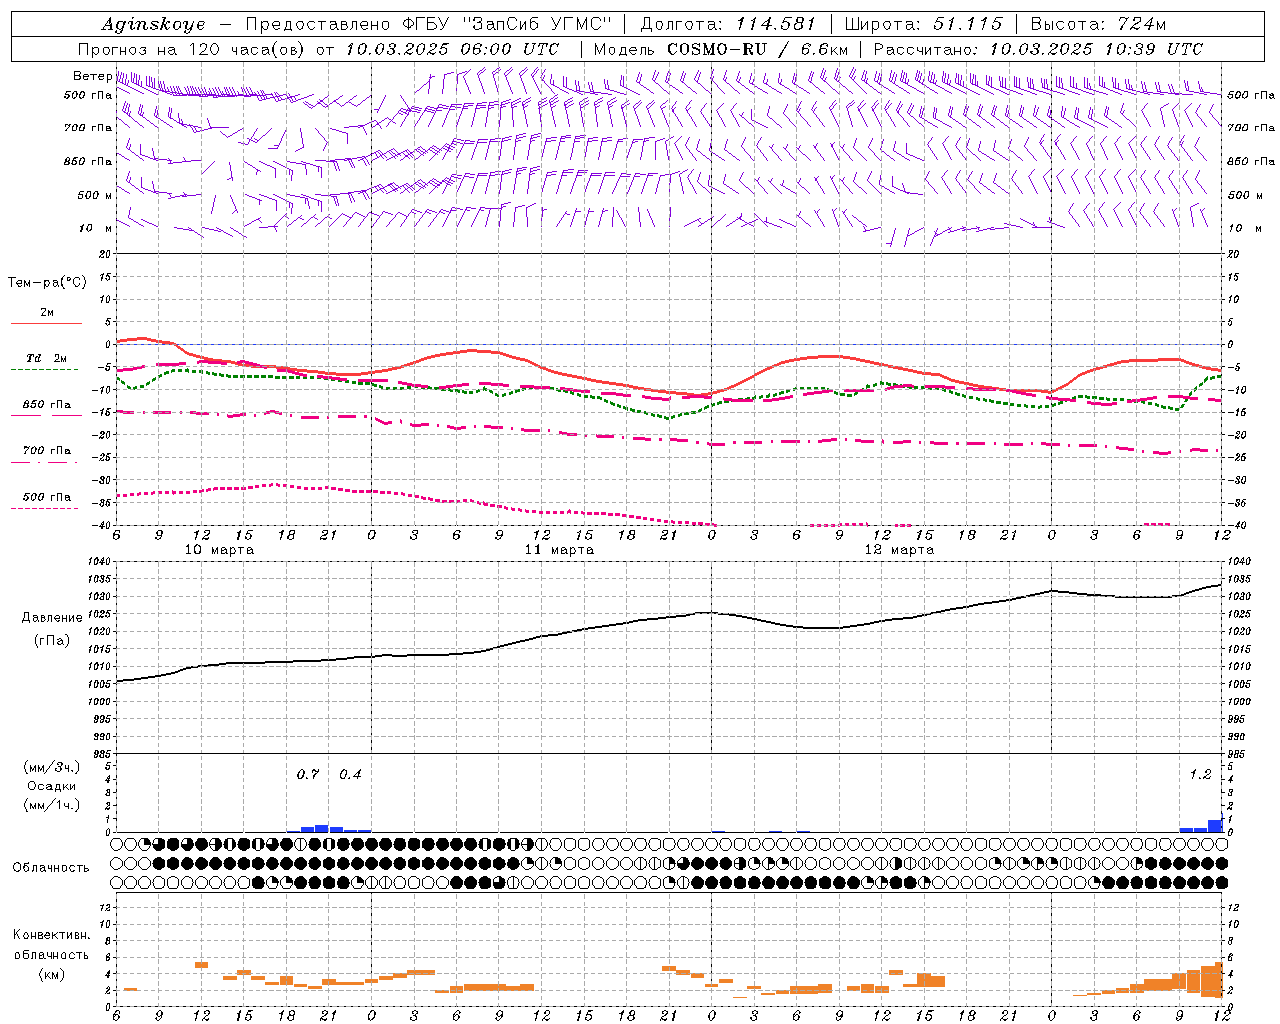Select the provider text ФГБУ "ЗапСиб УГМС"
This screenshot has height=1024, width=1280.
pos(508,24)
